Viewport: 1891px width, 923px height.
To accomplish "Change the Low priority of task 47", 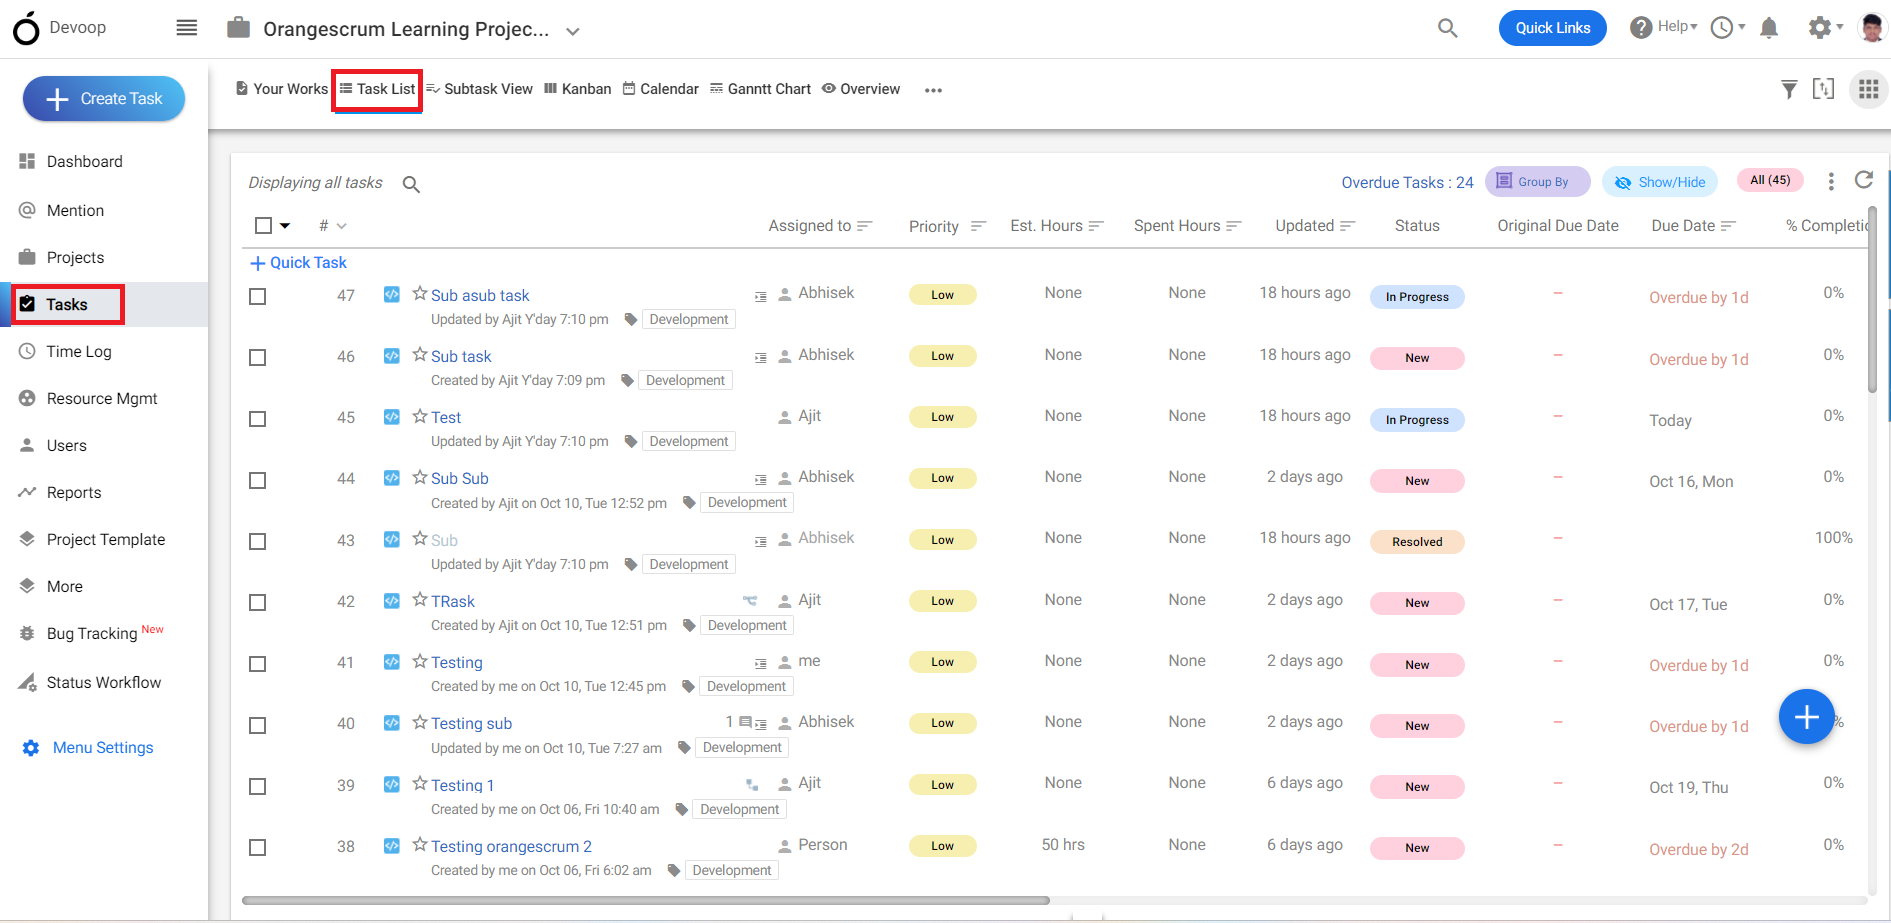I will point(942,295).
